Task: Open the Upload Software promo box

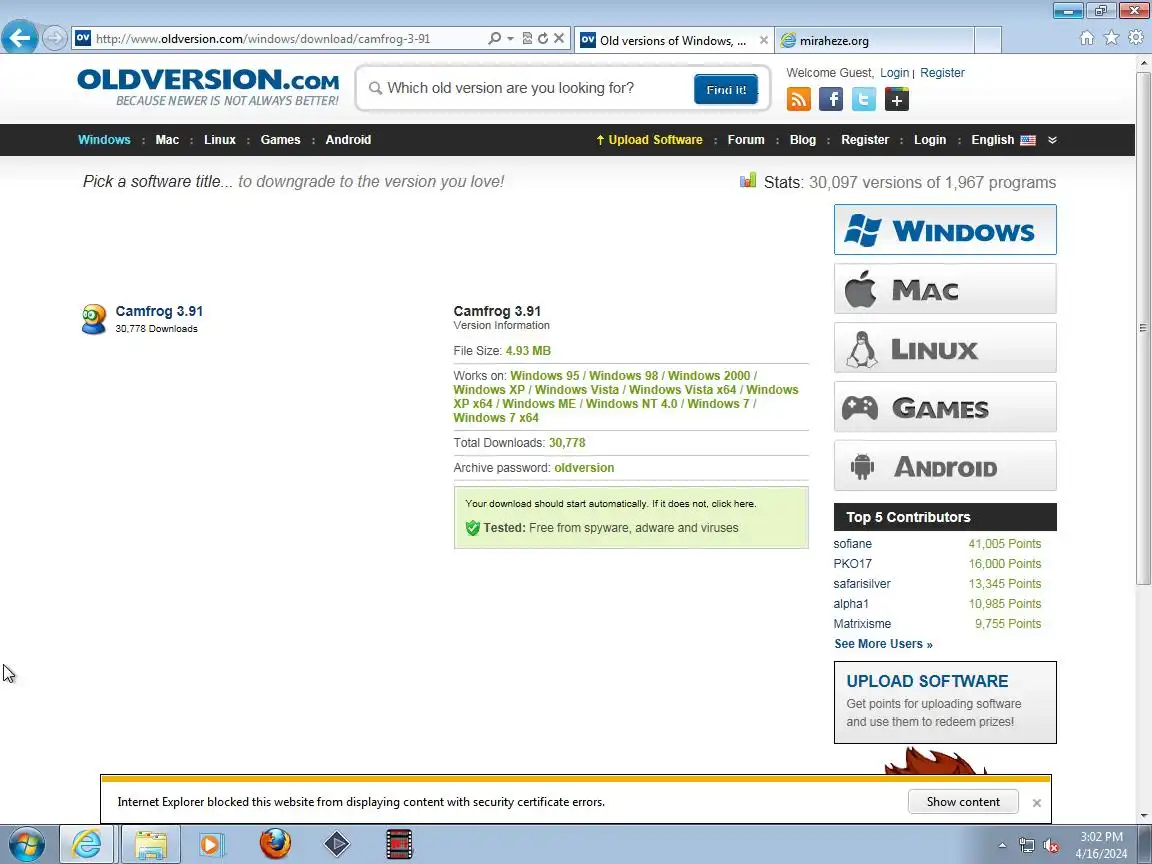Action: point(945,702)
